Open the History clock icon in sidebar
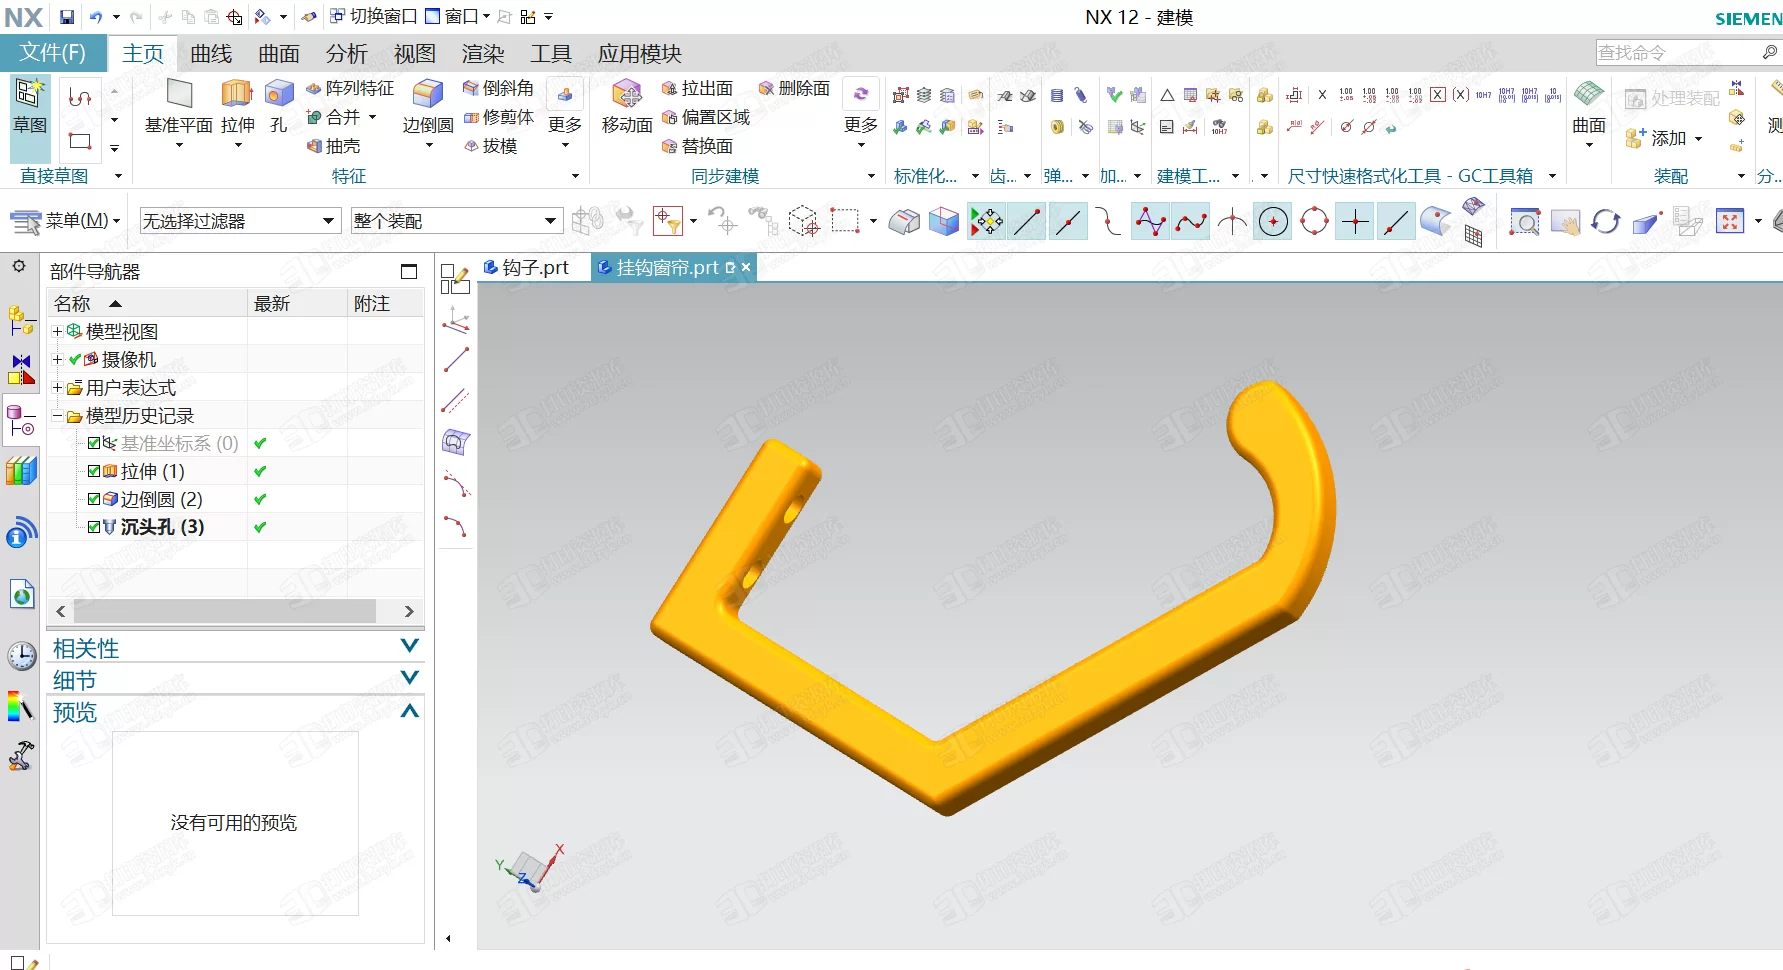The image size is (1783, 970). 21,656
